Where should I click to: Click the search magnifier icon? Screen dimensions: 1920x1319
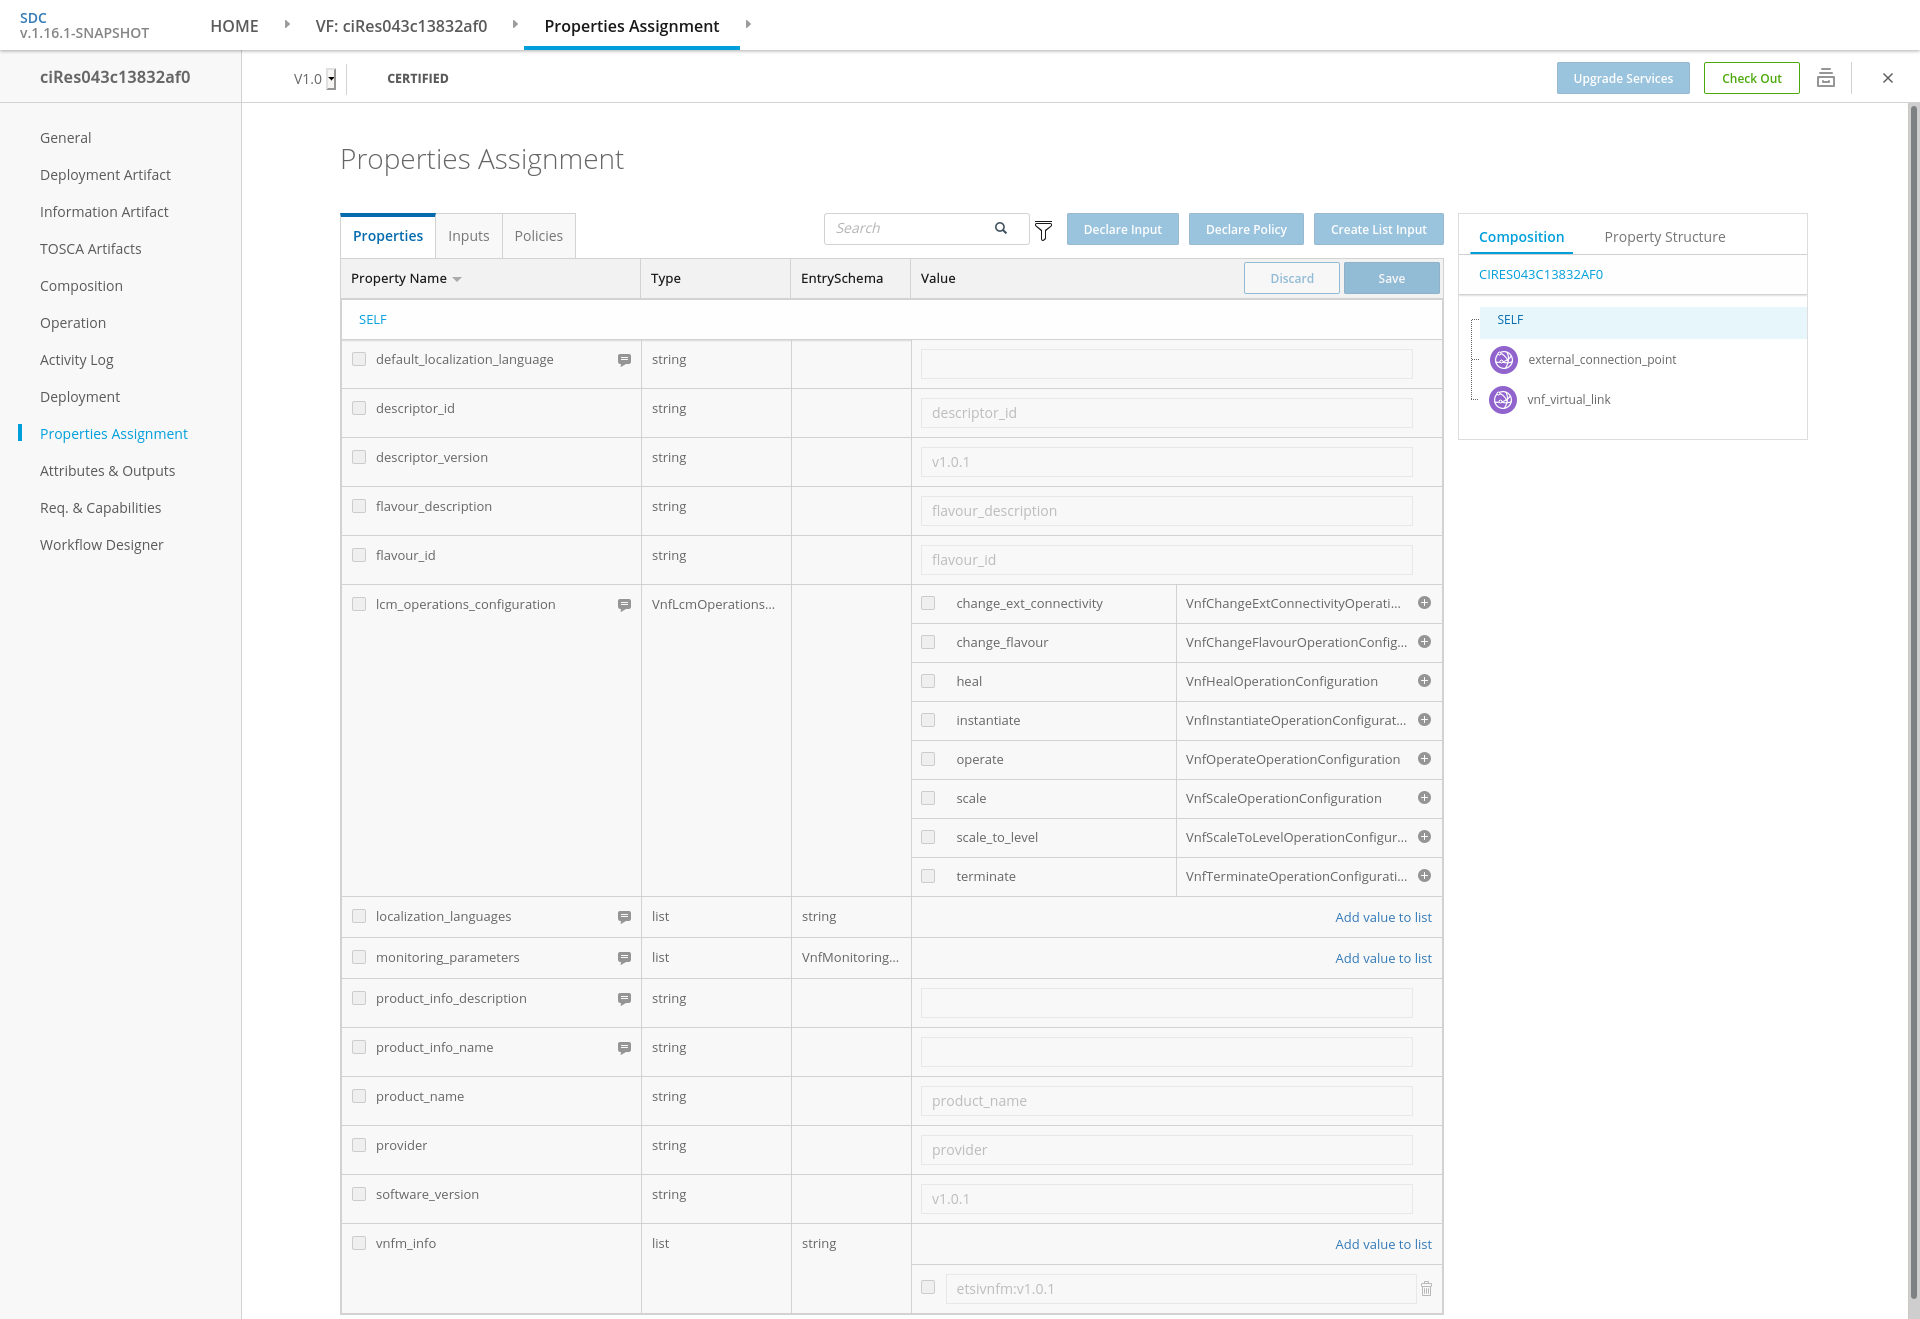click(x=1000, y=229)
